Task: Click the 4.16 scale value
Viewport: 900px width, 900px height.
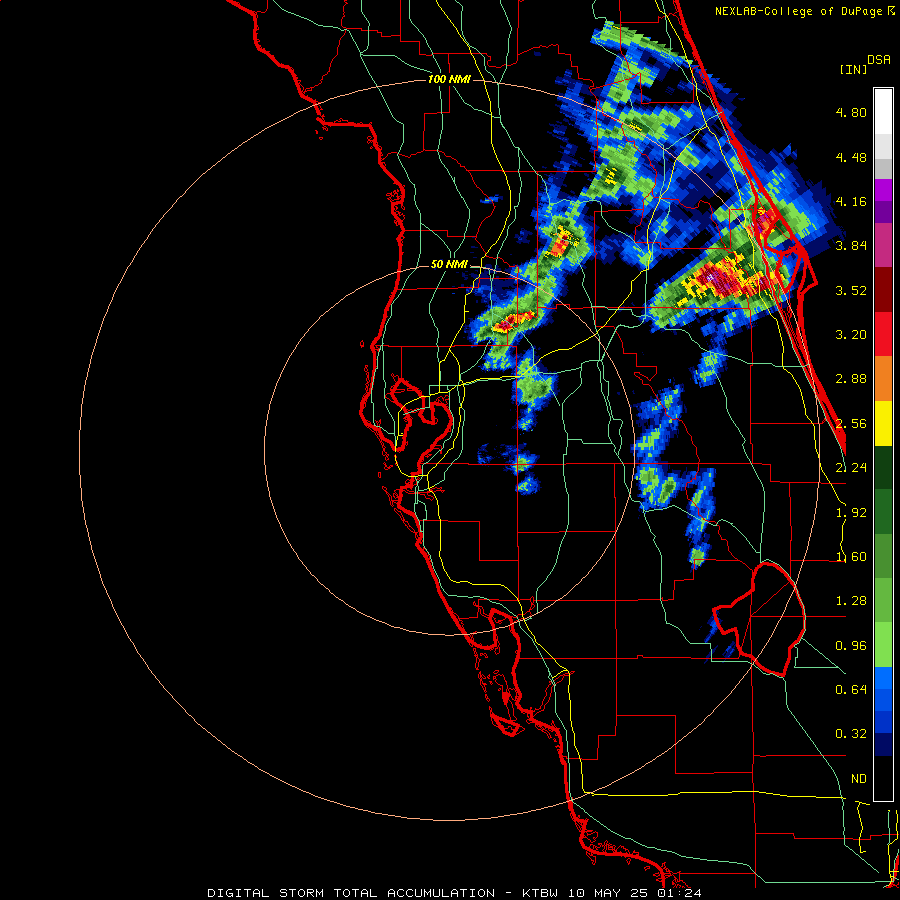Action: pyautogui.click(x=851, y=201)
